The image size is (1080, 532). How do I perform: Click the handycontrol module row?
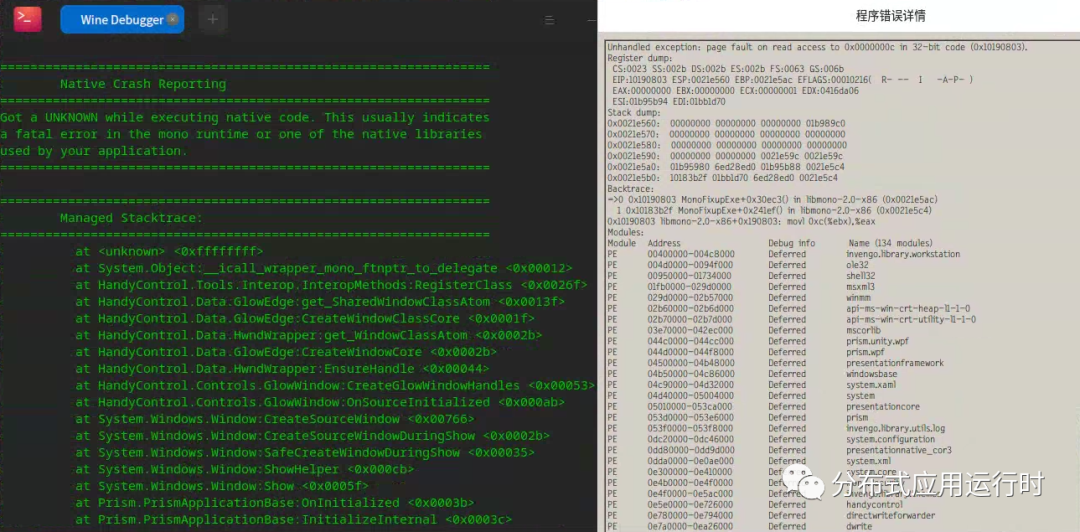point(753,504)
